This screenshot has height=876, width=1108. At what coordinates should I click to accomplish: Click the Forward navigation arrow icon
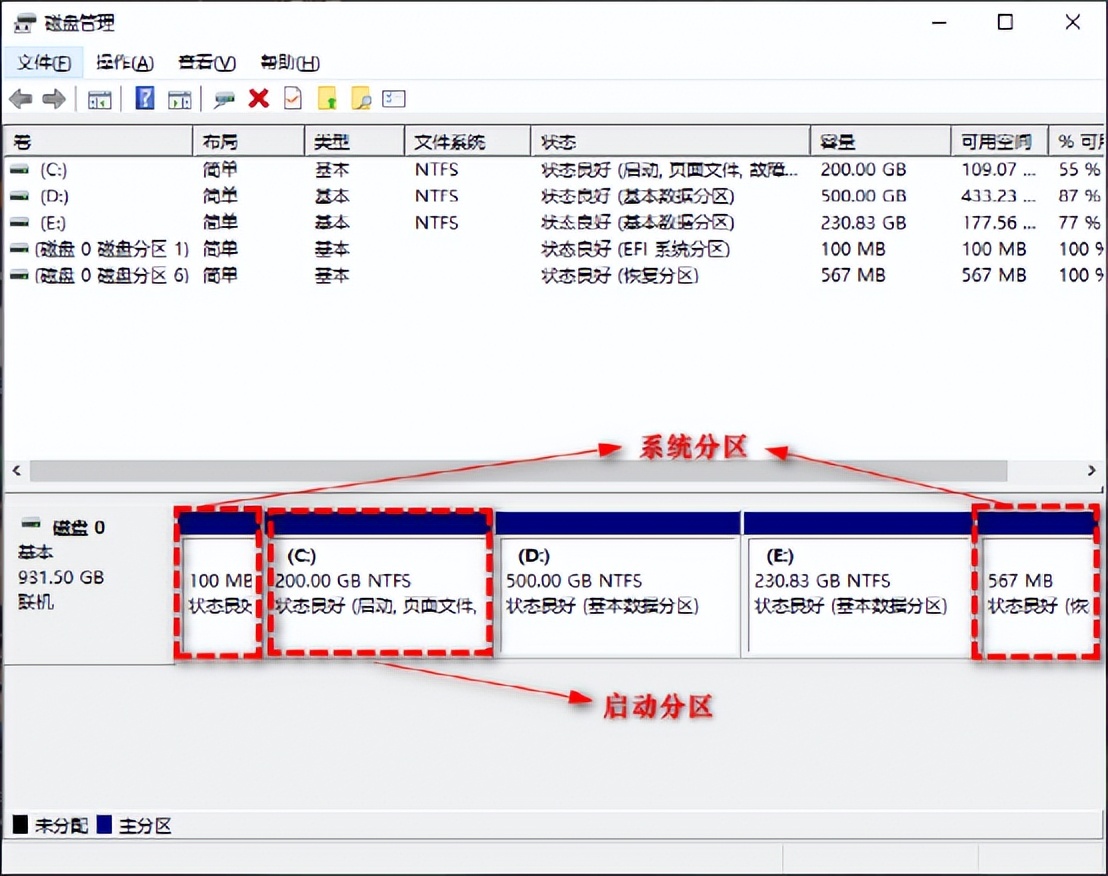[x=52, y=98]
